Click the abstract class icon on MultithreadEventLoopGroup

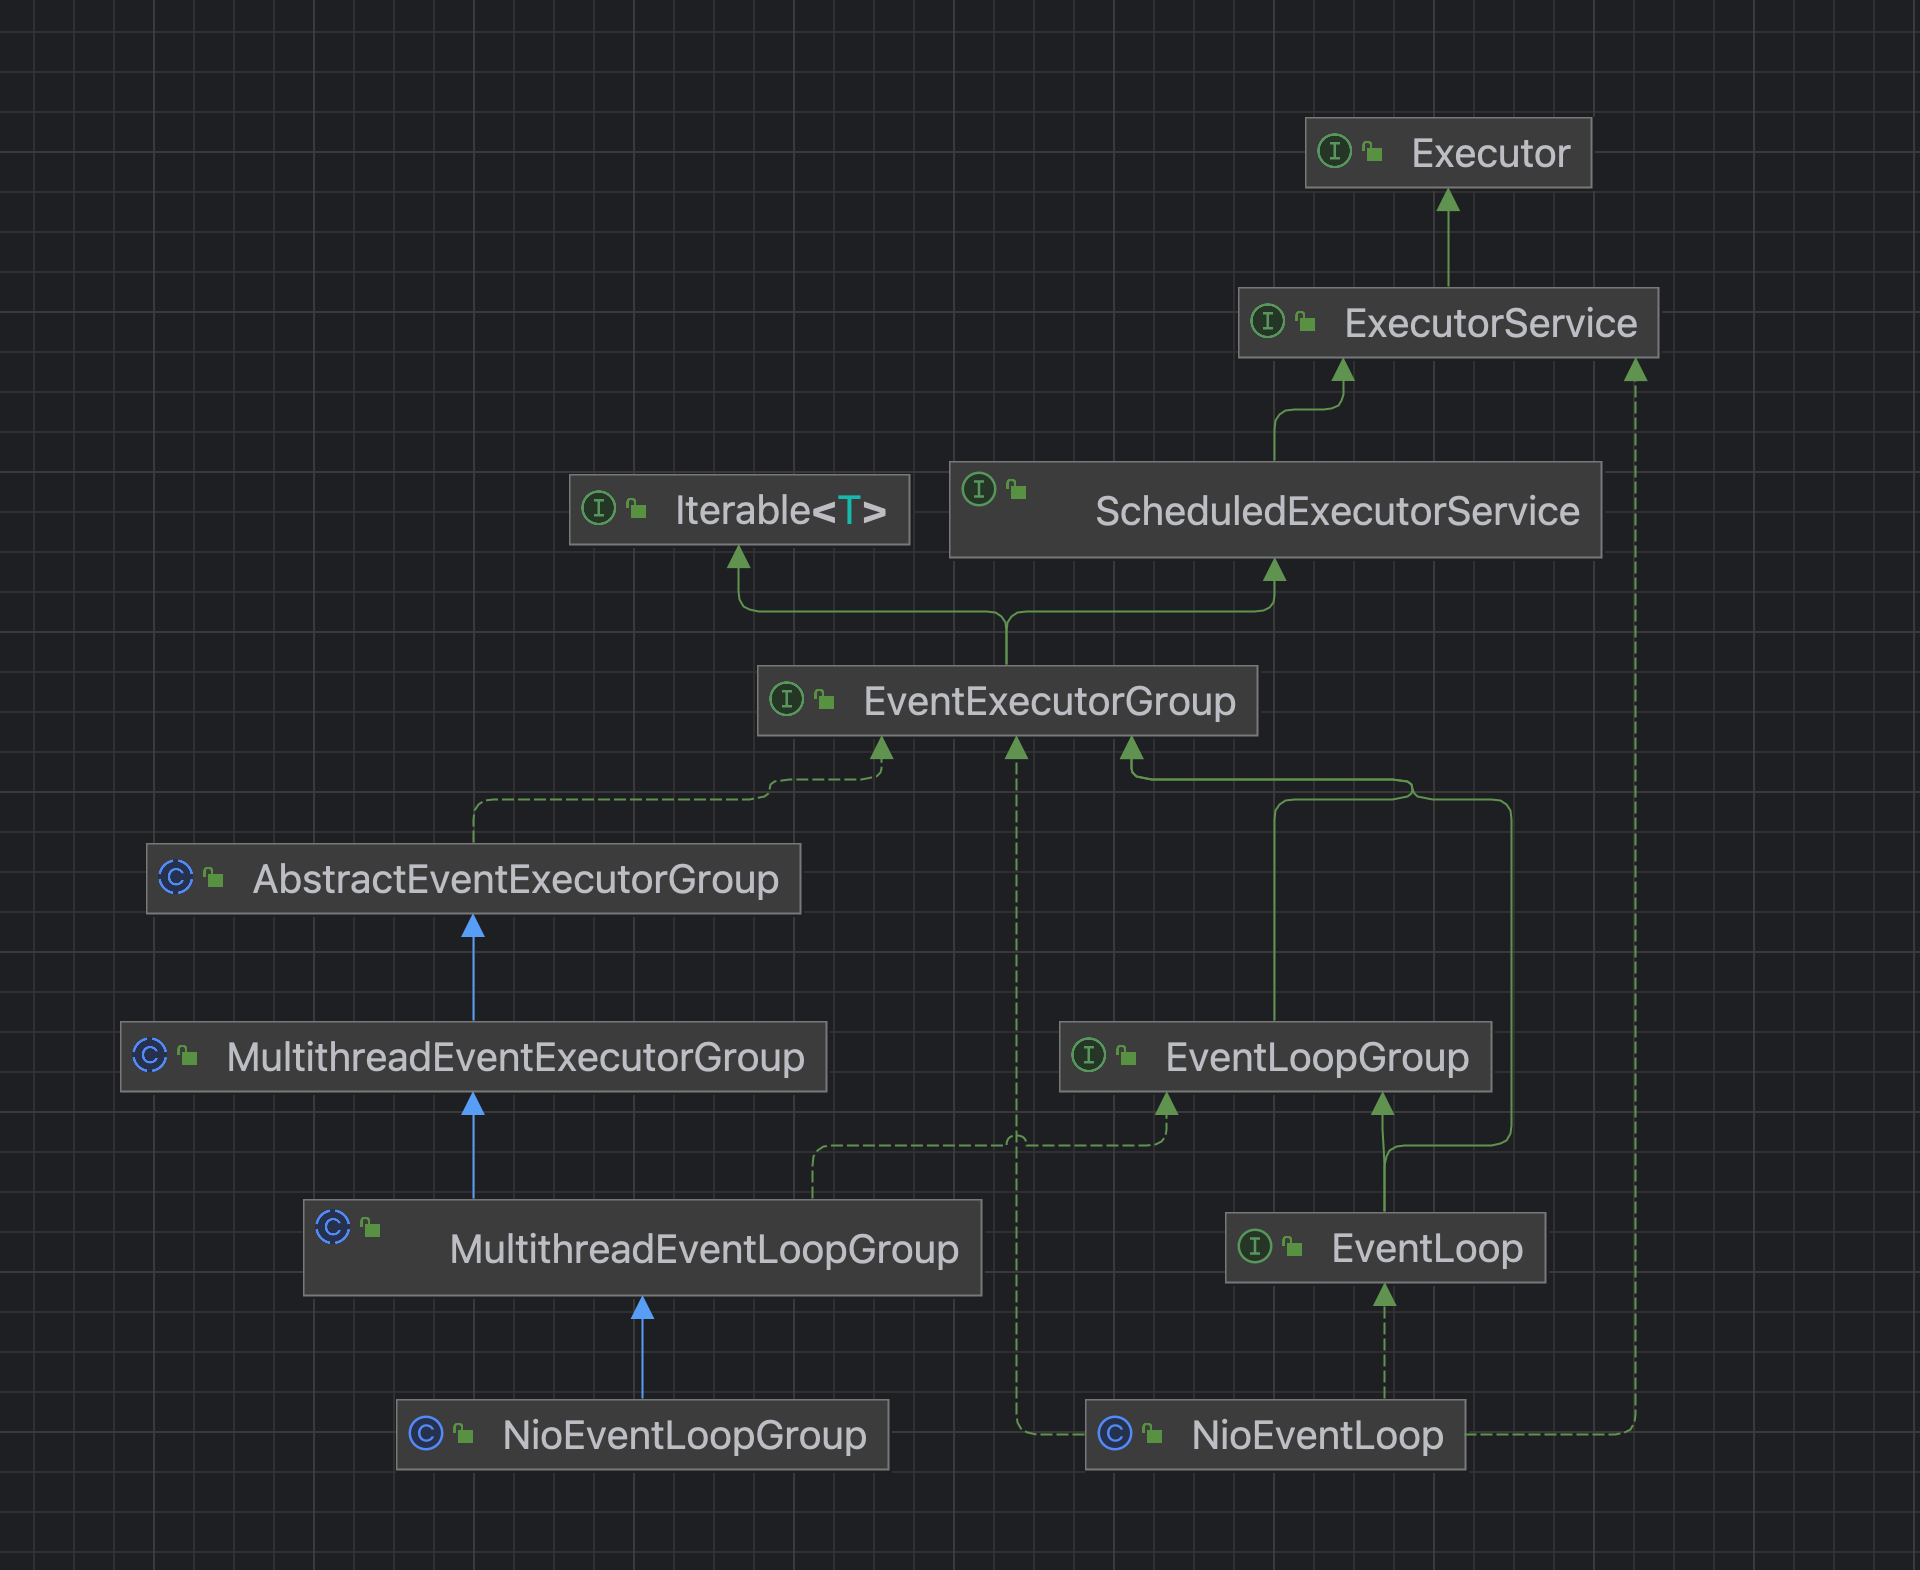pyautogui.click(x=332, y=1227)
